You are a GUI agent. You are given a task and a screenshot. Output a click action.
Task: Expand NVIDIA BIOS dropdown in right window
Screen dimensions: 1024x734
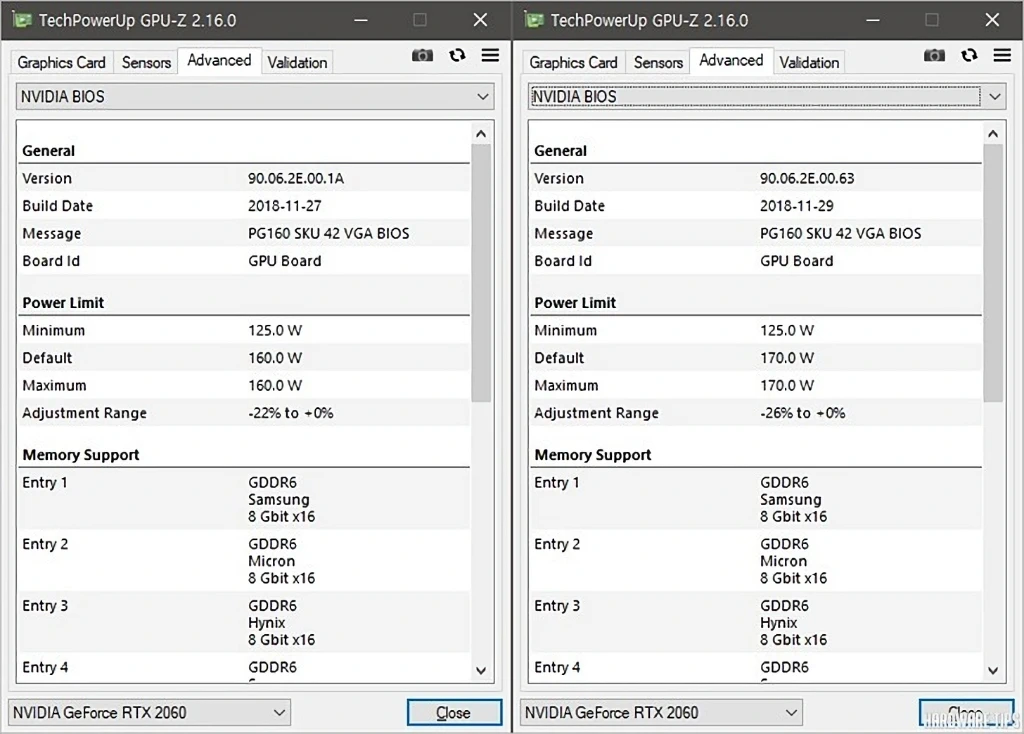767,97
